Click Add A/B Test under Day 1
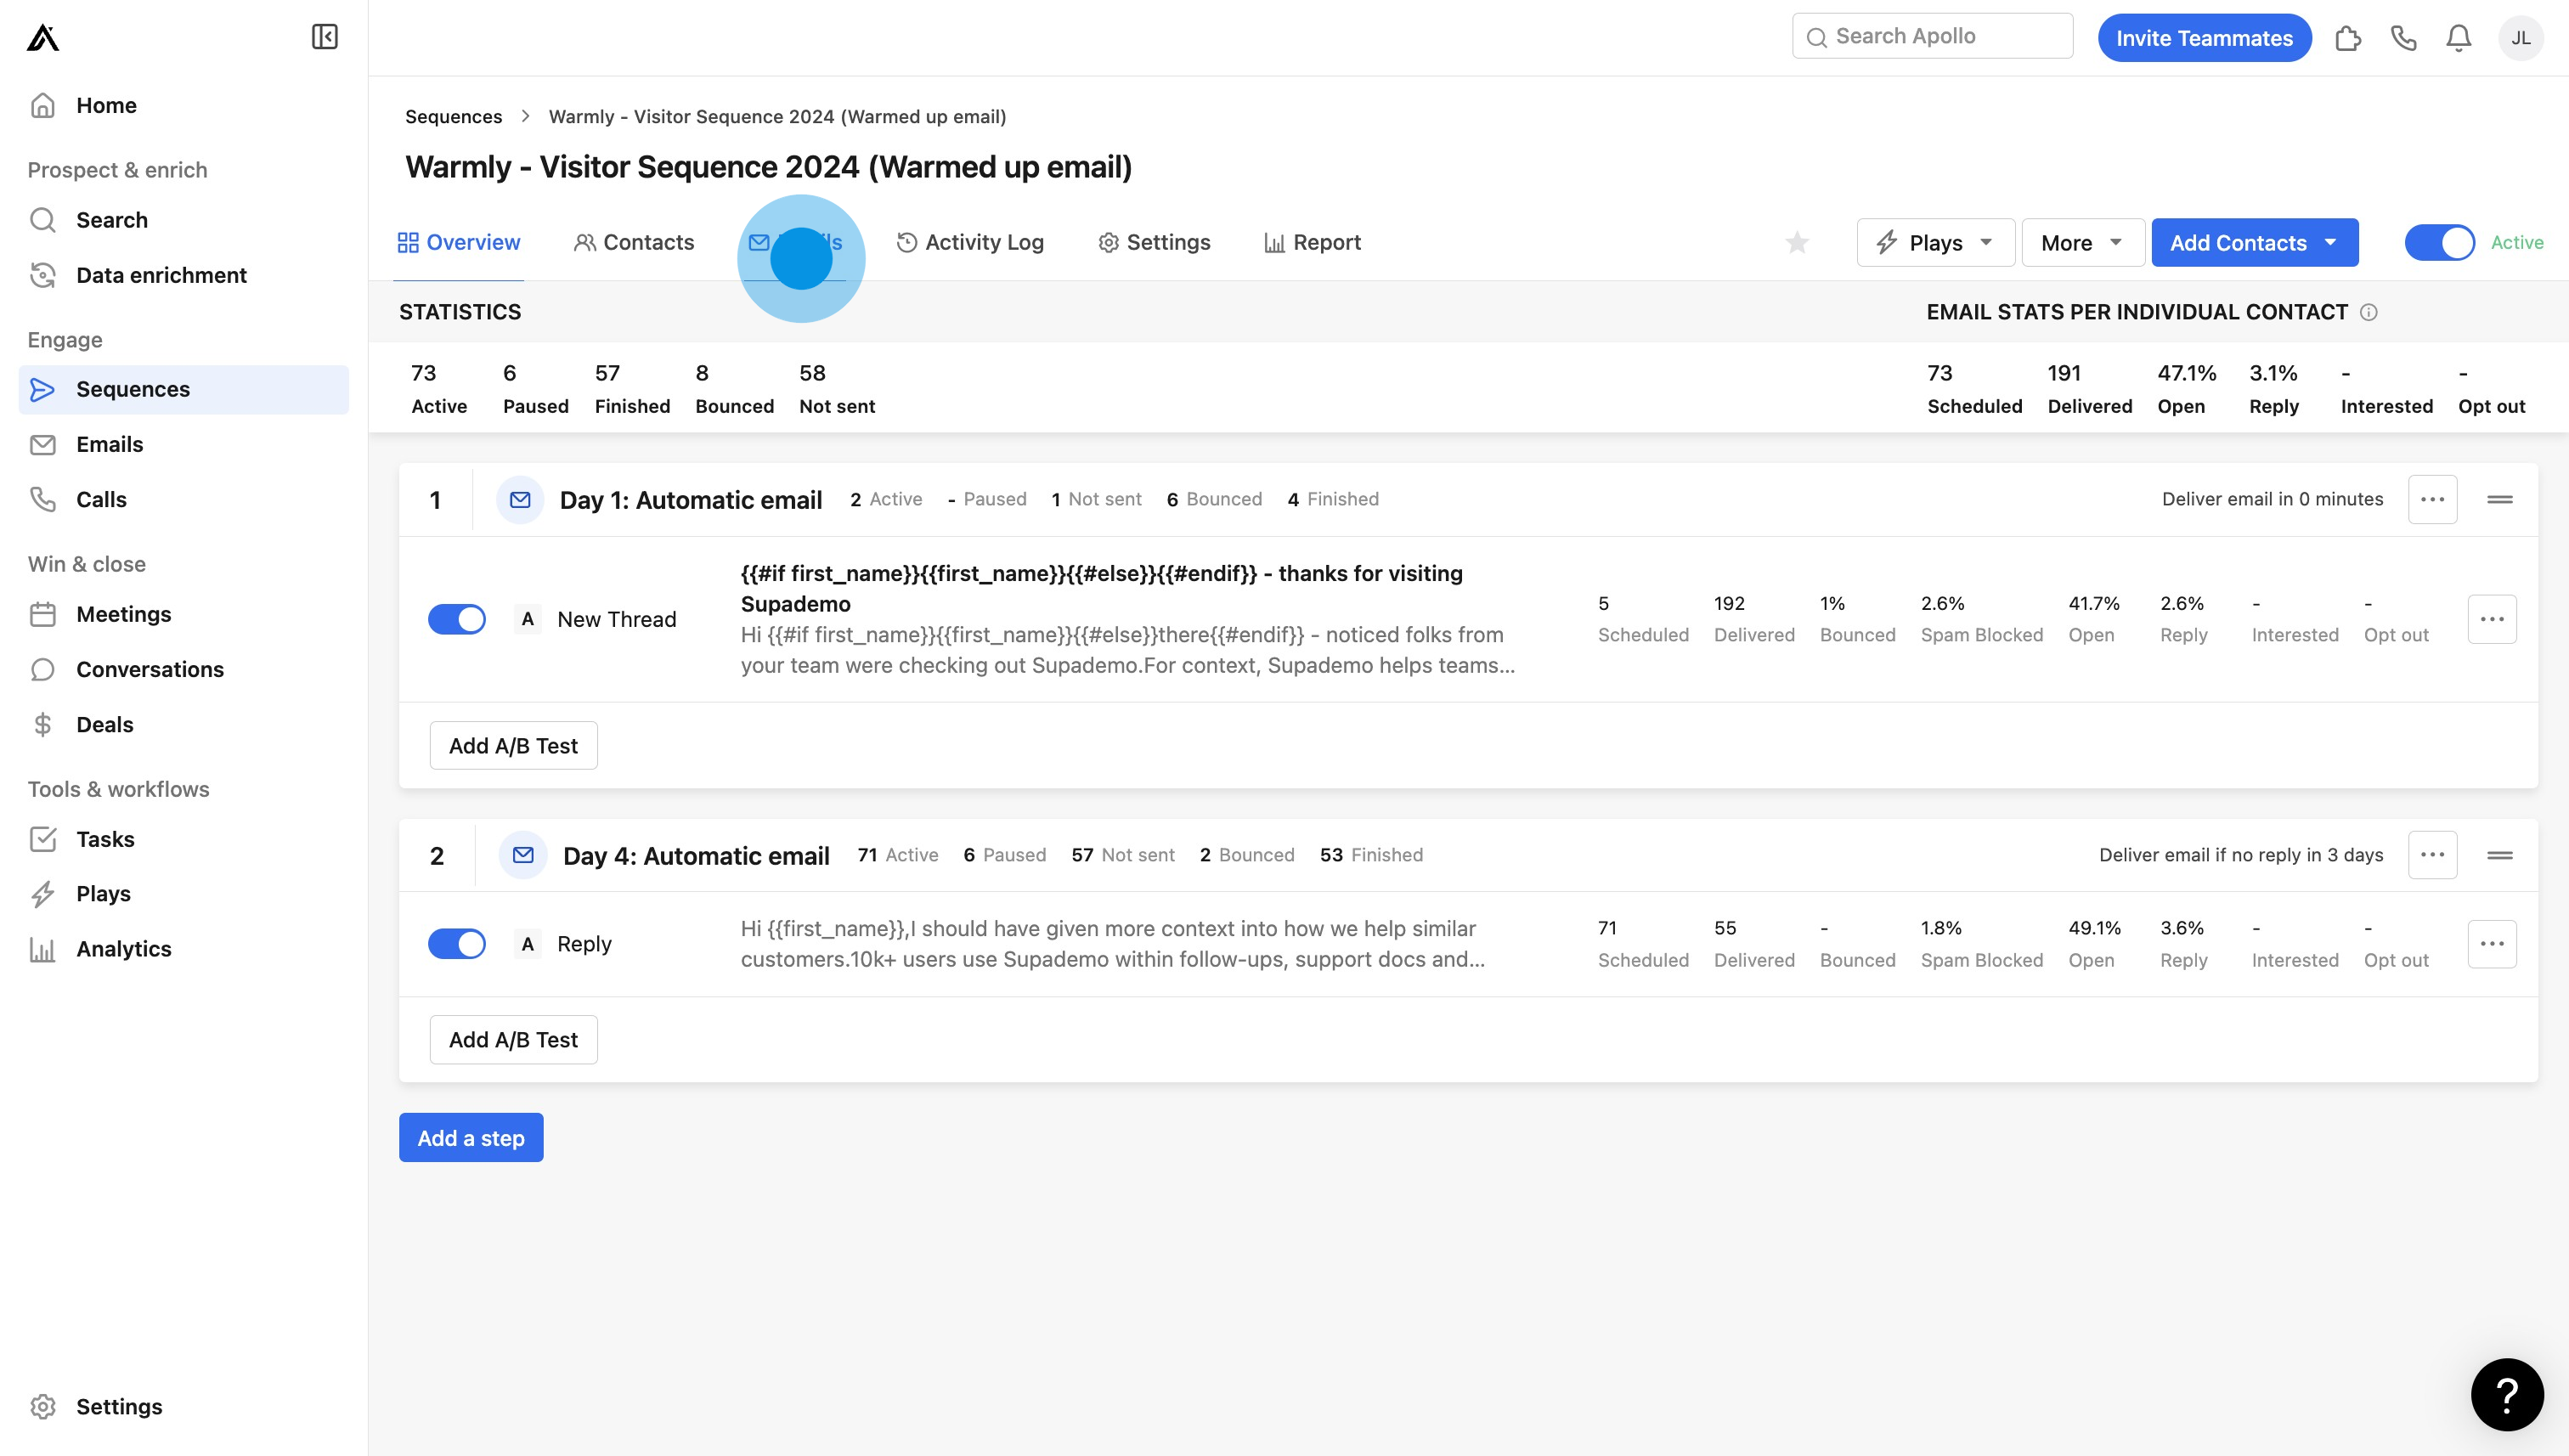 point(513,746)
